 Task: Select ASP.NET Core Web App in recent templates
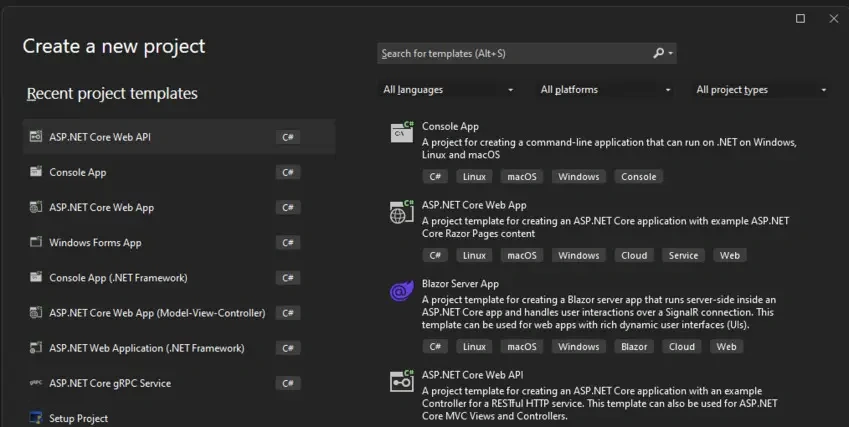179,207
